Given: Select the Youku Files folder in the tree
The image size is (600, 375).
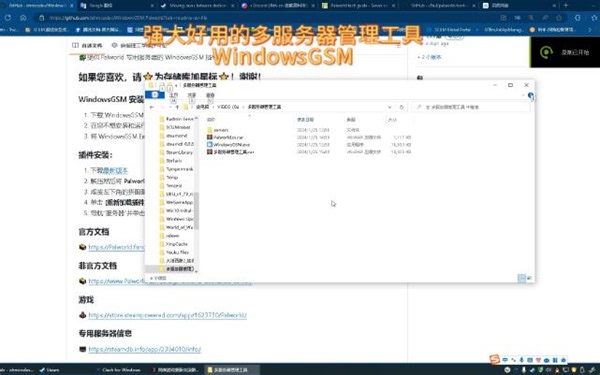Looking at the screenshot, I should click(174, 253).
